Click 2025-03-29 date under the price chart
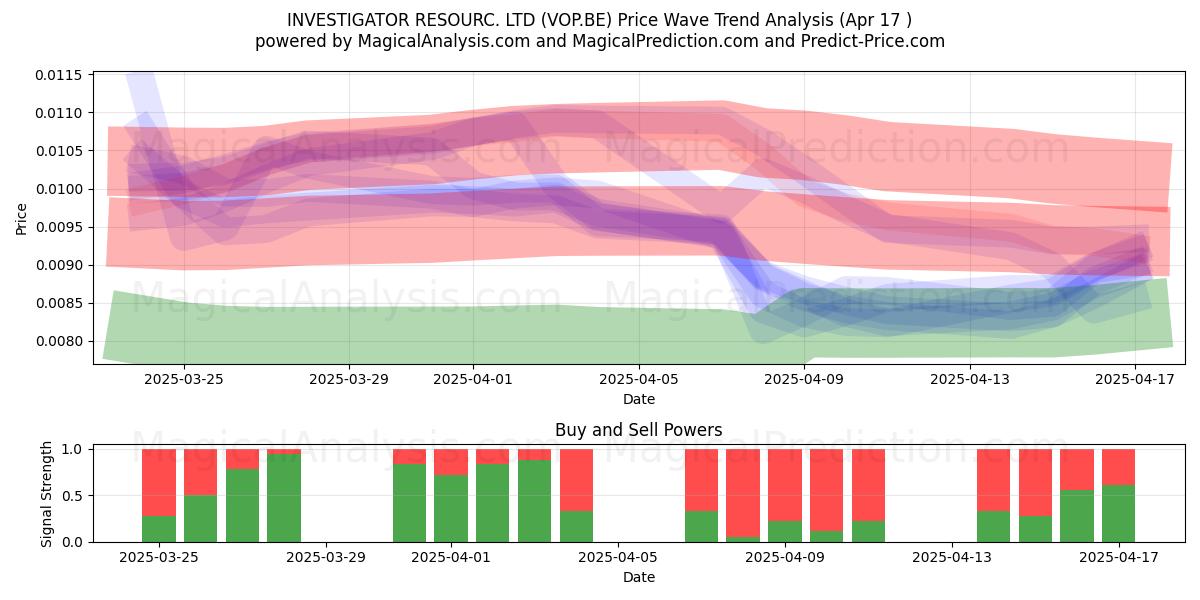 349,380
